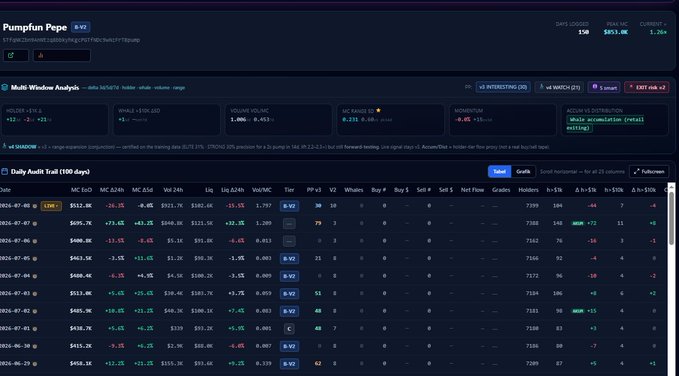This screenshot has width=679, height=376.
Task: Sort by the Liq Δ24h column header
Action: (233, 190)
